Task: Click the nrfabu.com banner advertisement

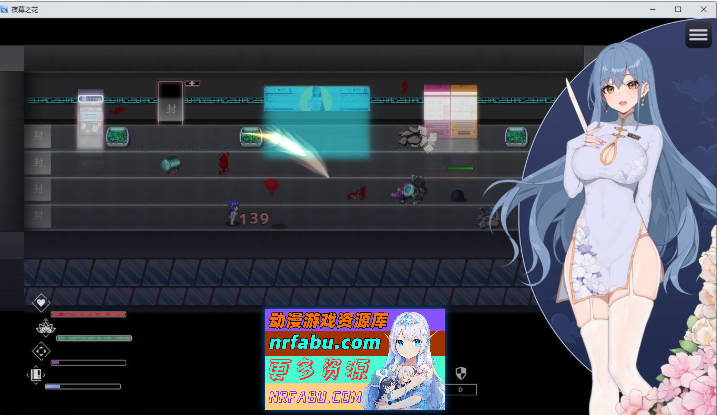Action: point(355,359)
